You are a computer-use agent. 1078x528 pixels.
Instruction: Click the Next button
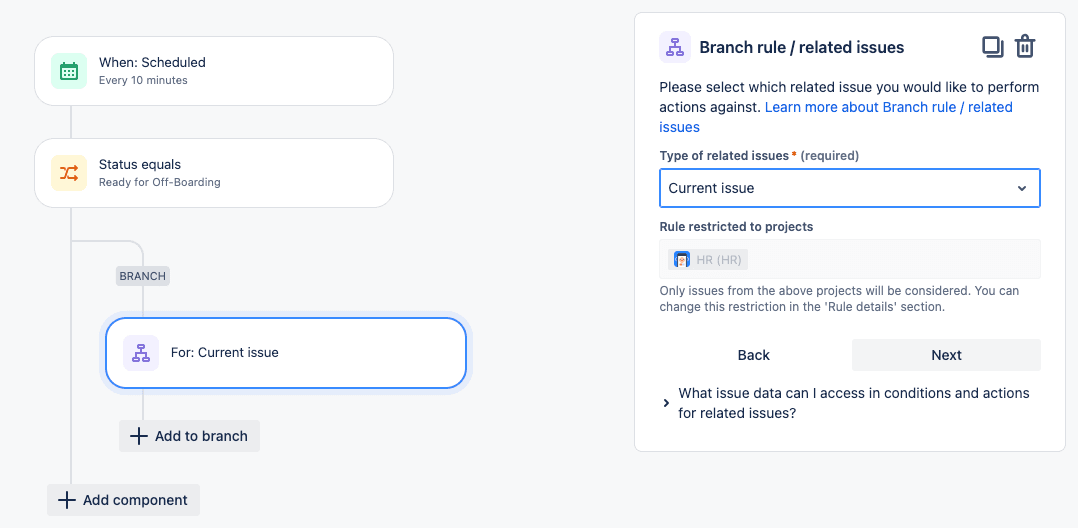(x=946, y=355)
